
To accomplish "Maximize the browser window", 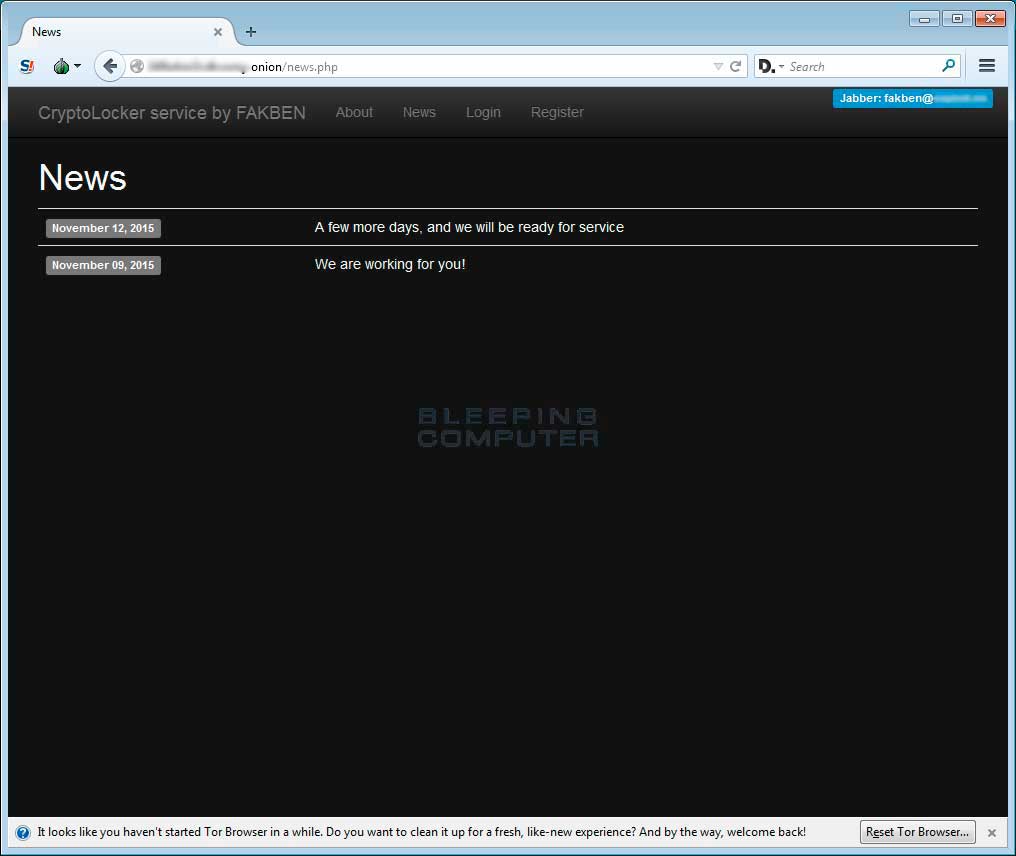I will (957, 19).
